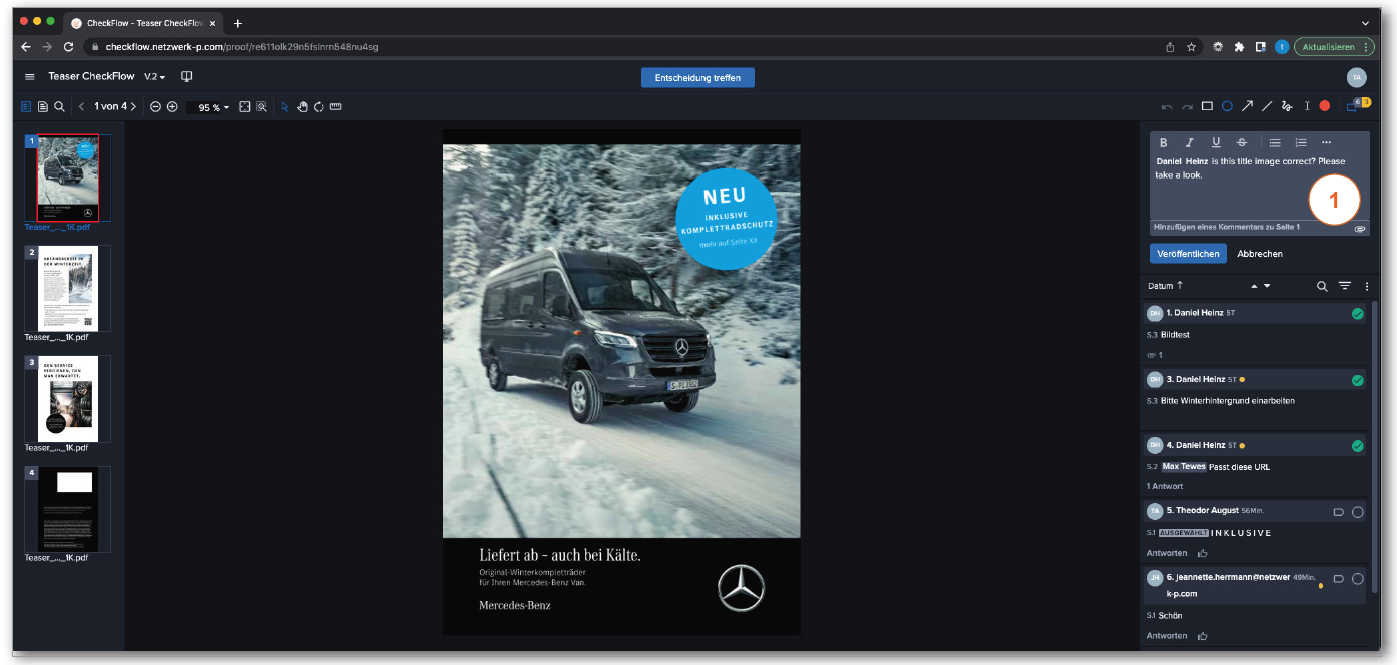This screenshot has width=1397, height=665.
Task: Pick the red annotation color swatch
Action: pyautogui.click(x=1324, y=106)
